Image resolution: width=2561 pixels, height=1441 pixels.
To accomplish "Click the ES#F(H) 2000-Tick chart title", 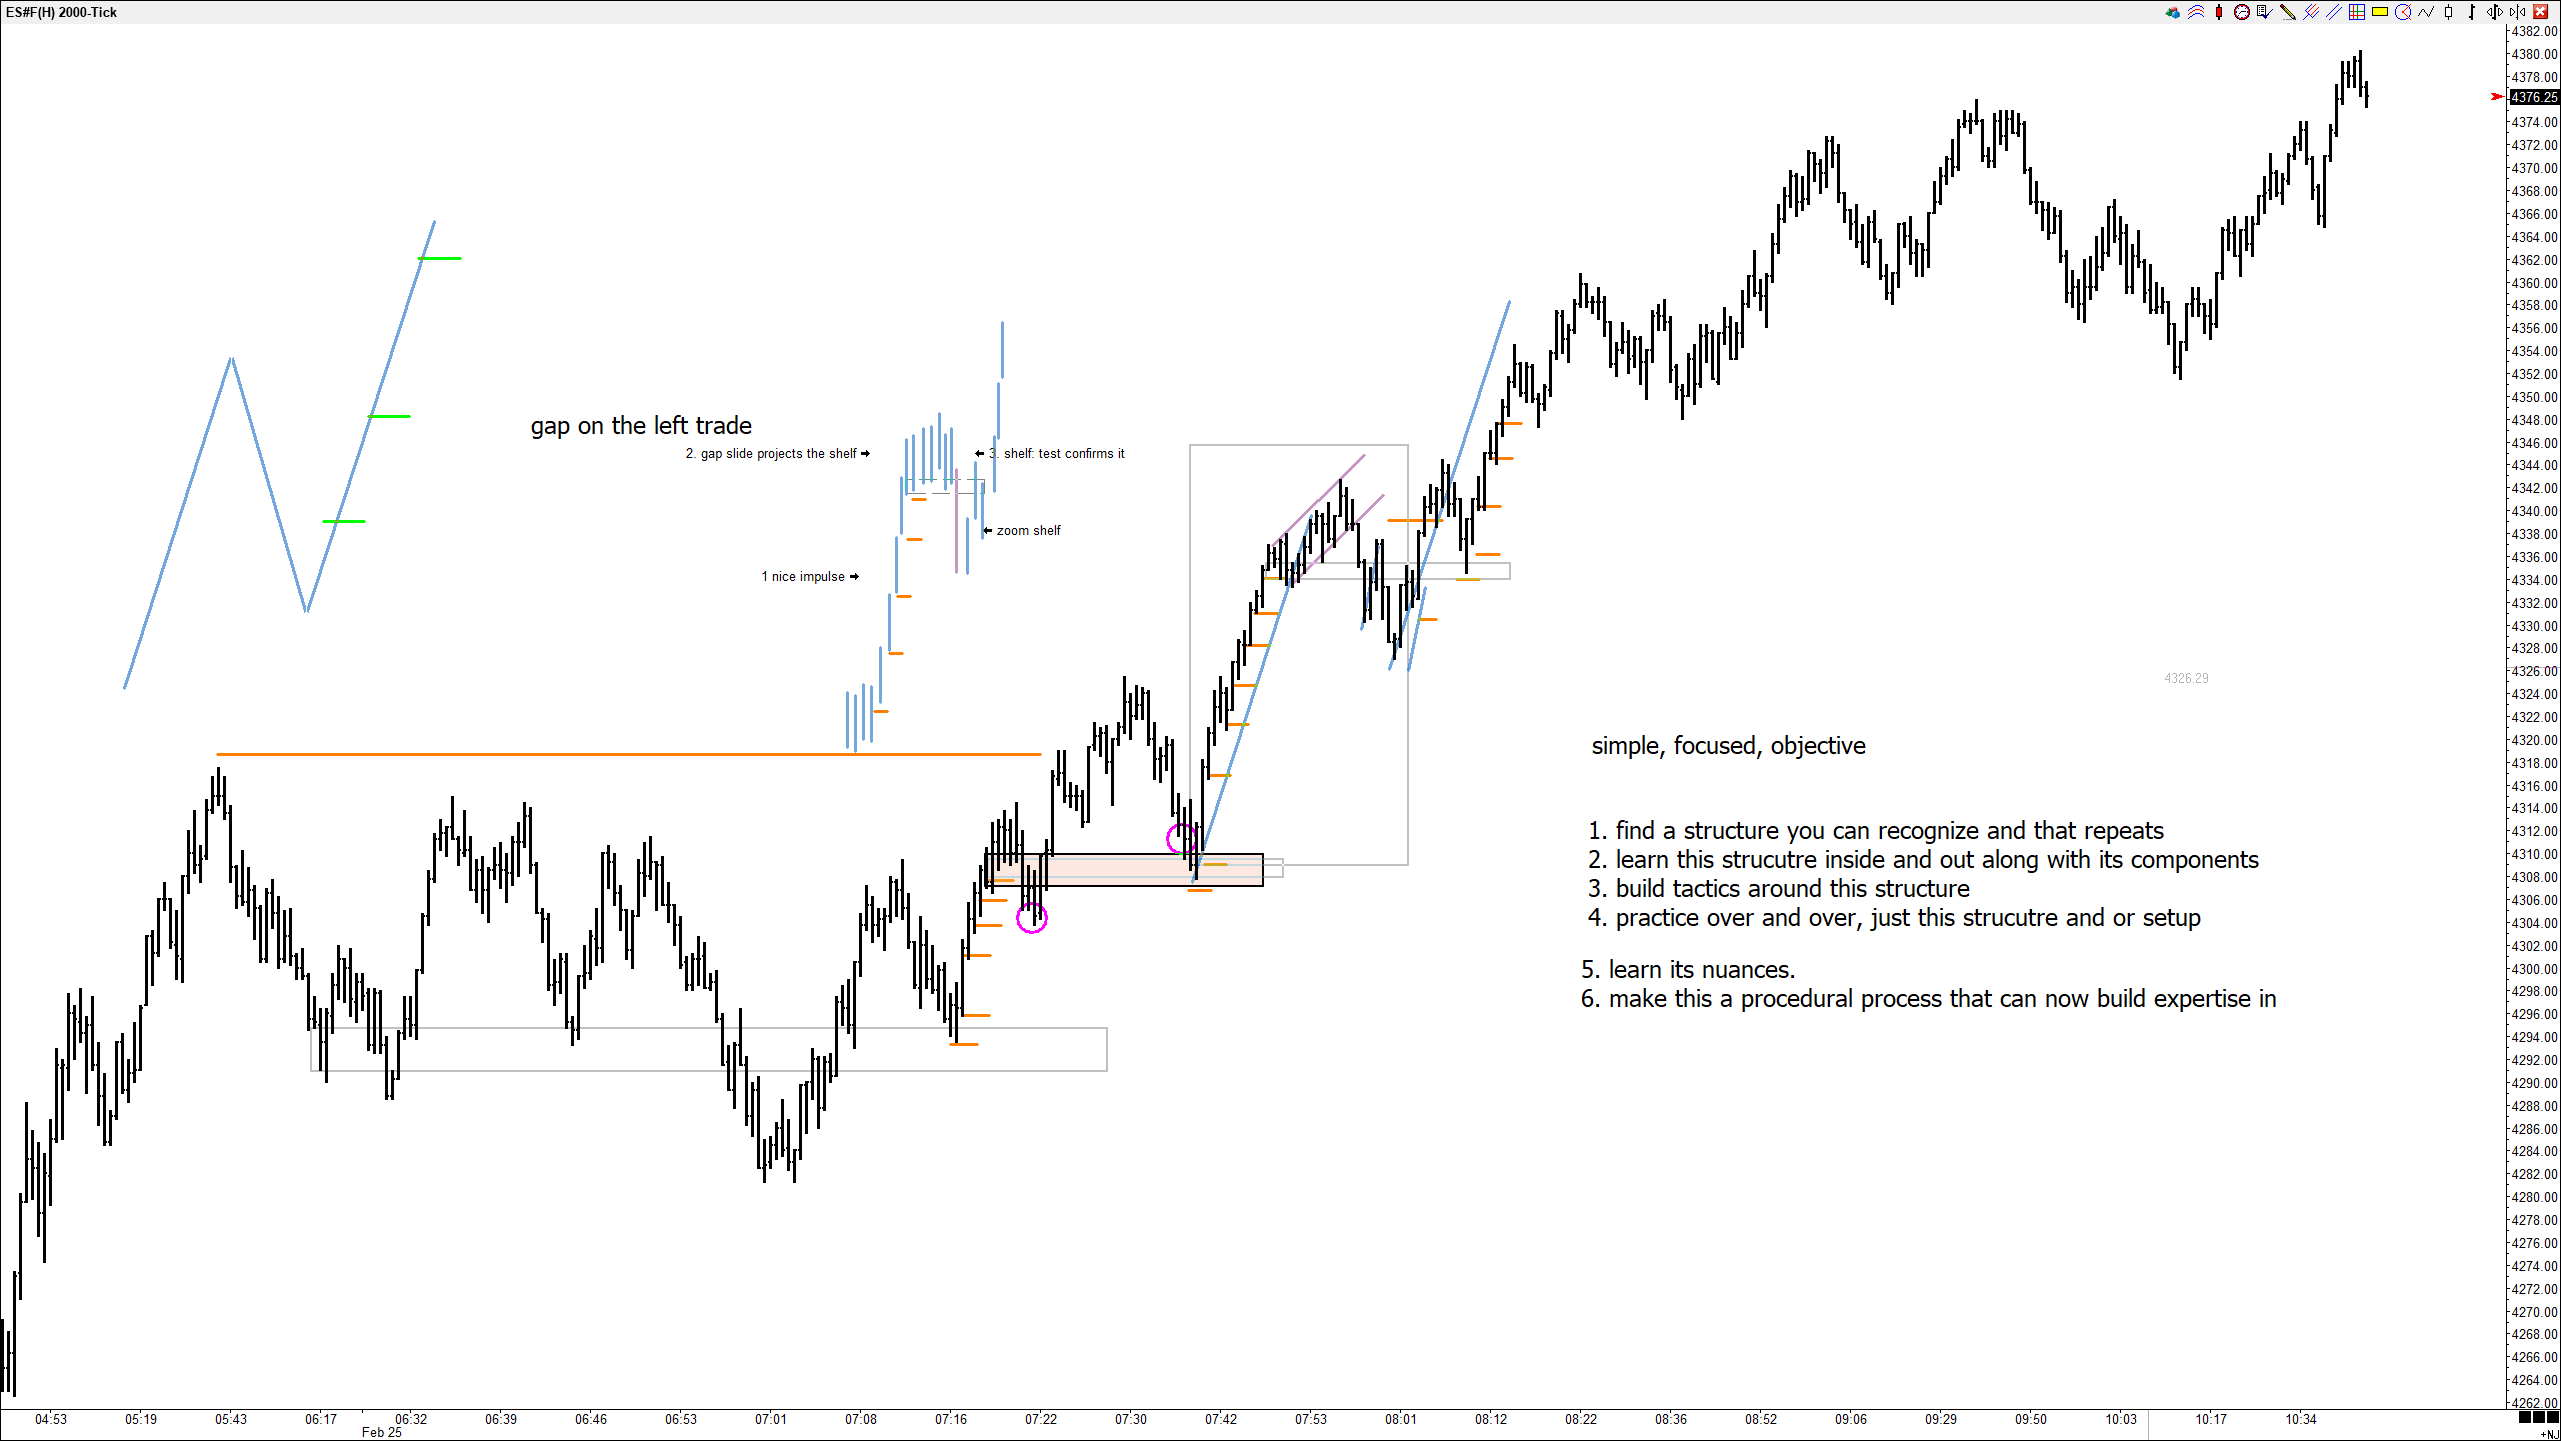I will coord(62,12).
